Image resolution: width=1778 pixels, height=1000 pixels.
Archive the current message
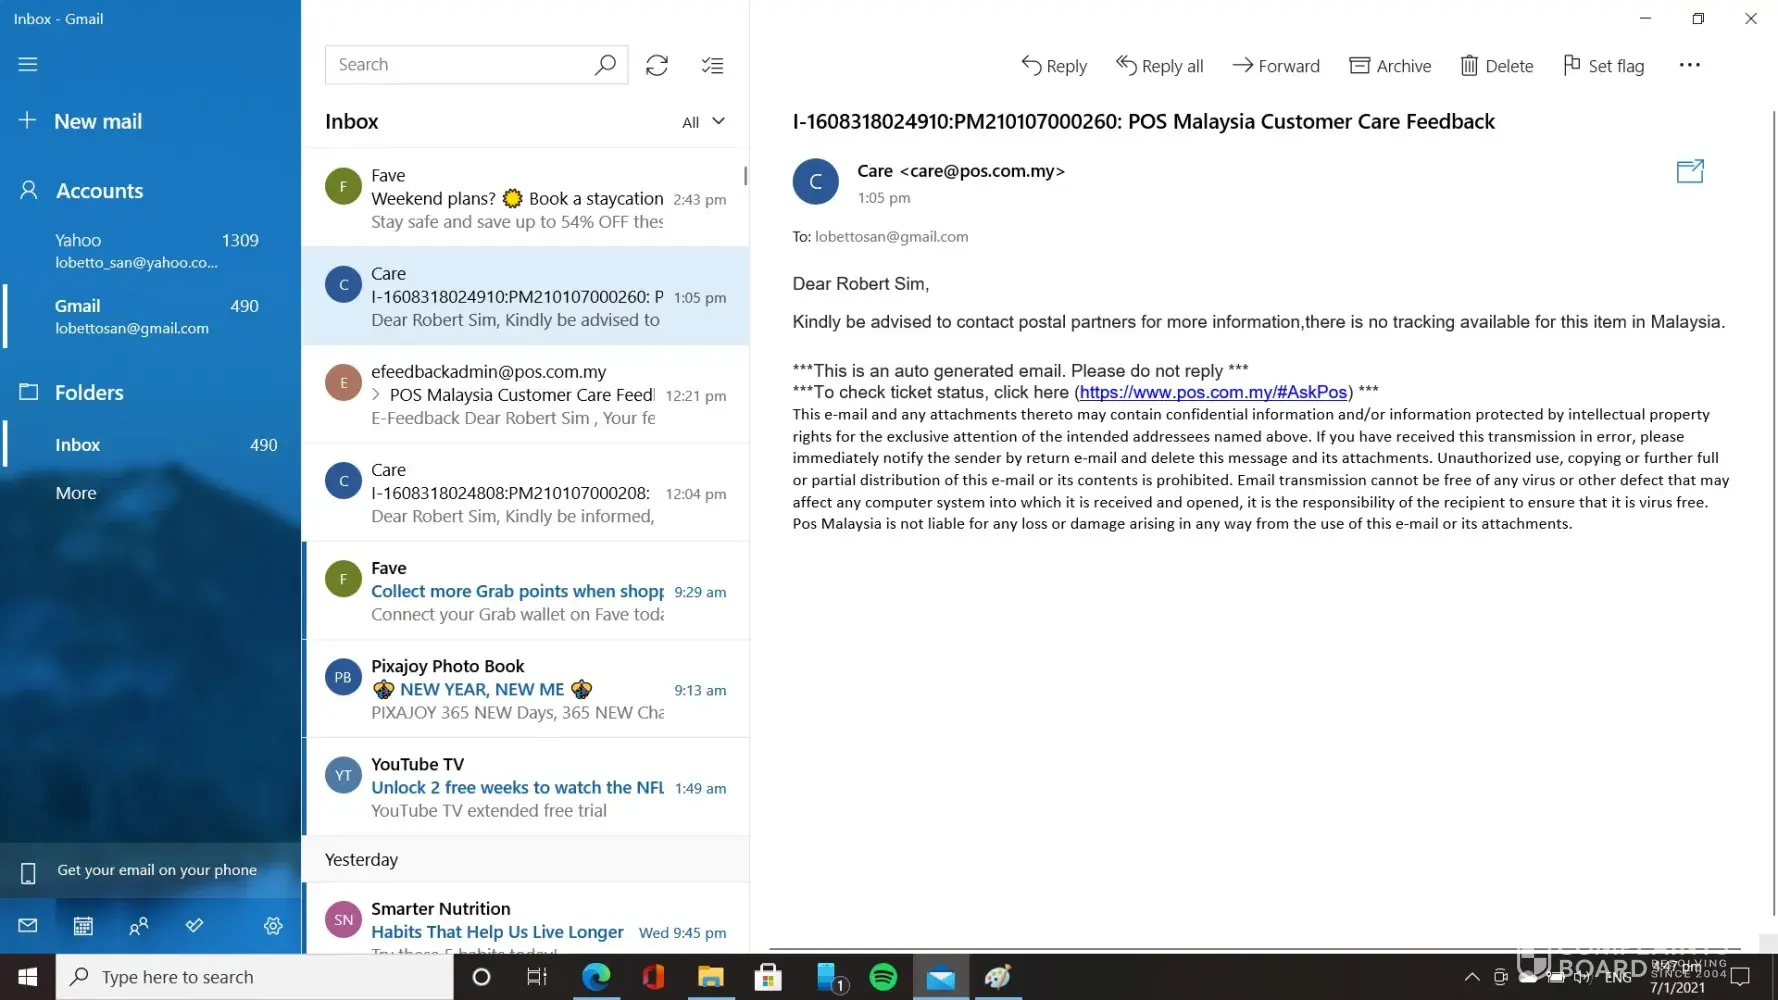[1390, 66]
